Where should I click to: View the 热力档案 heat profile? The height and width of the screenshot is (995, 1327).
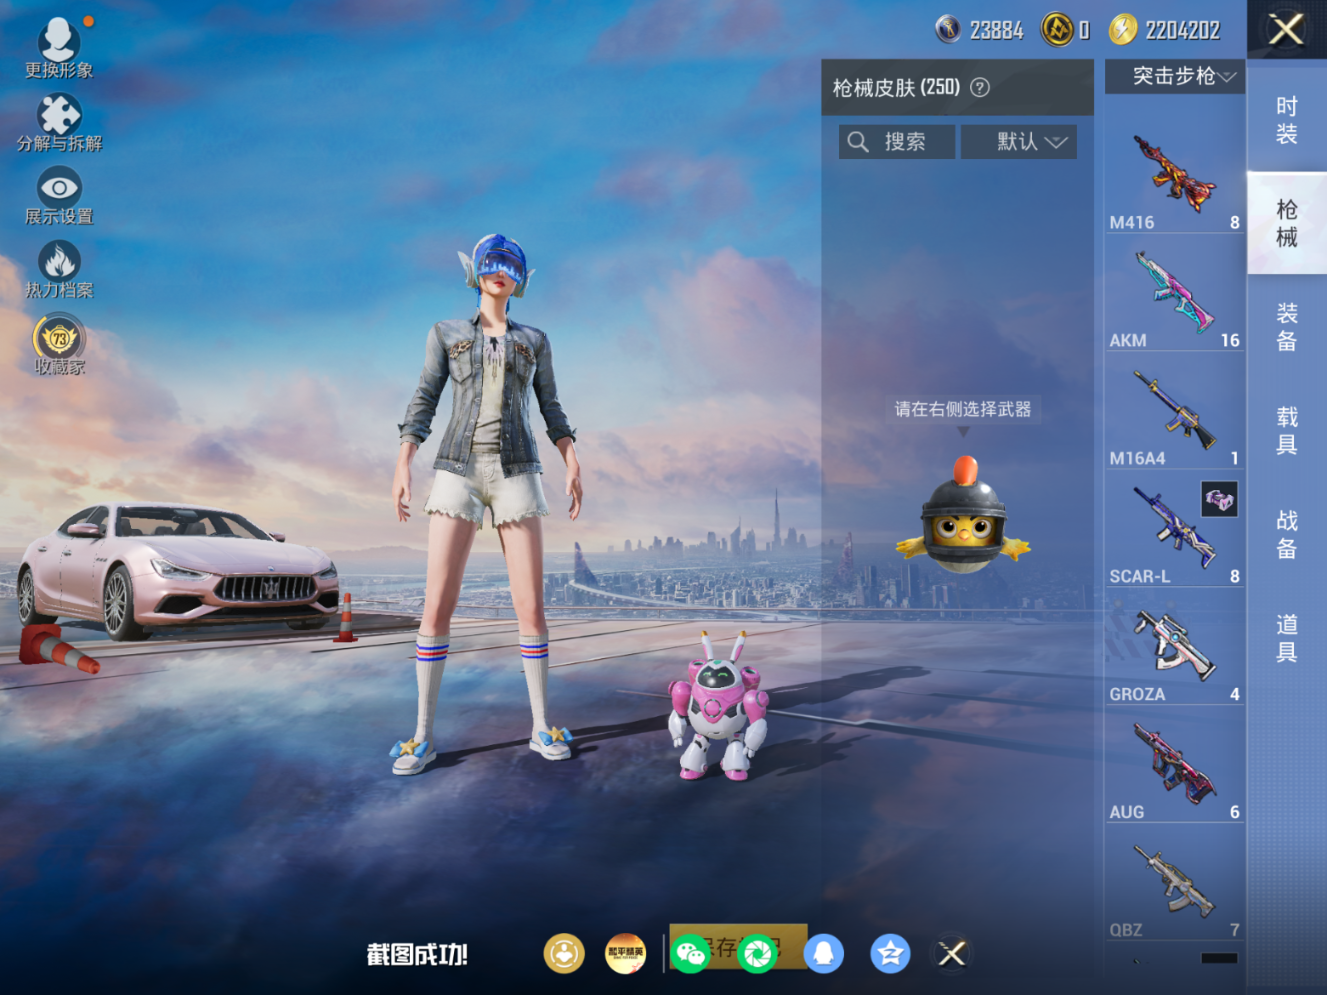(59, 262)
